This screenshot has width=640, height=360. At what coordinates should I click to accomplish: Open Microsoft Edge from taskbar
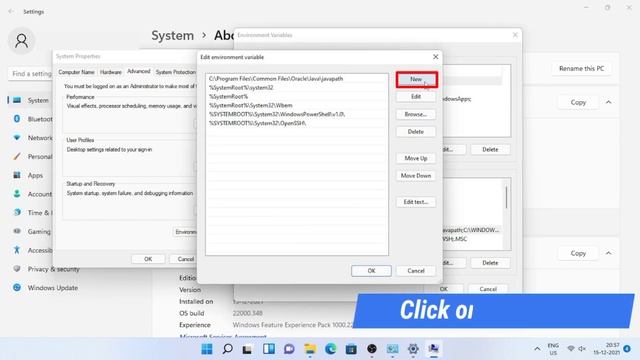[x=331, y=349]
